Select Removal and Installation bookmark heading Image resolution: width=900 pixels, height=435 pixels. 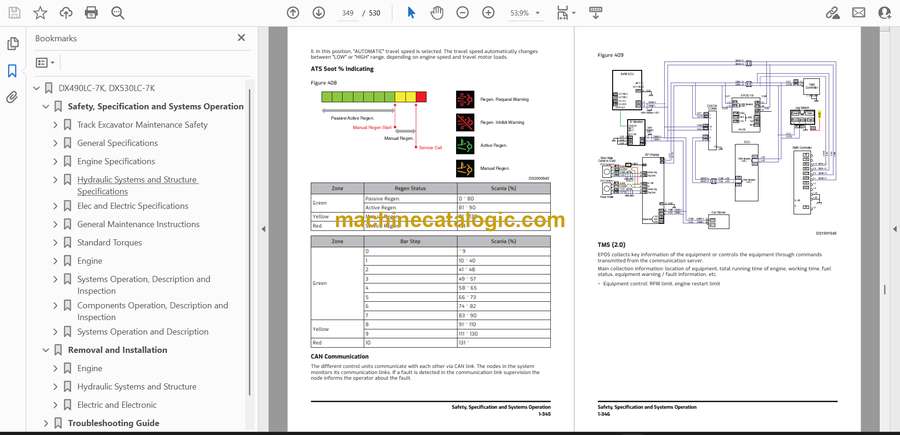click(118, 350)
